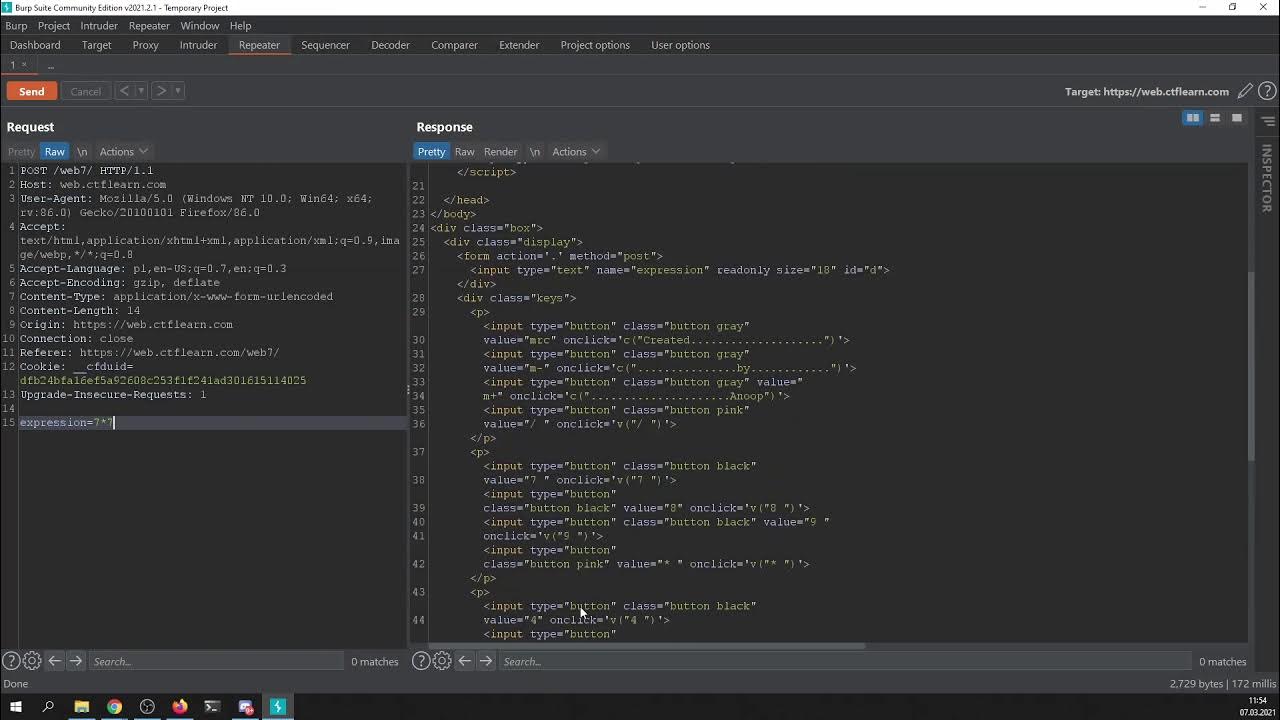The height and width of the screenshot is (720, 1280).
Task: Switch to the Project options tab
Action: click(x=595, y=45)
